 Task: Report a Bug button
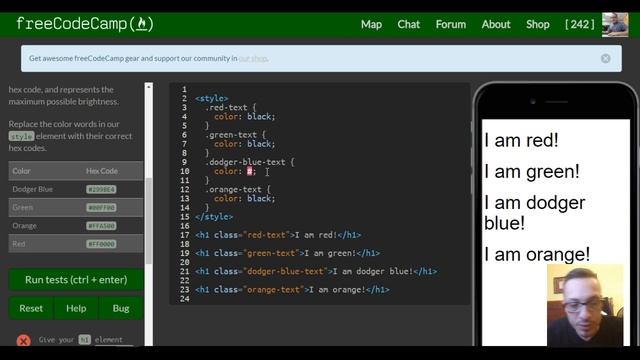point(121,308)
